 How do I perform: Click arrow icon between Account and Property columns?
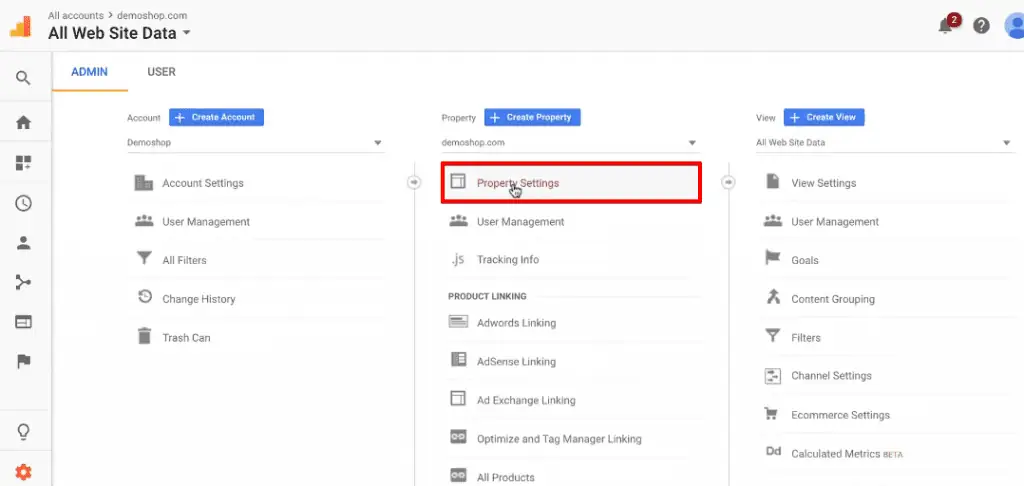click(x=414, y=182)
